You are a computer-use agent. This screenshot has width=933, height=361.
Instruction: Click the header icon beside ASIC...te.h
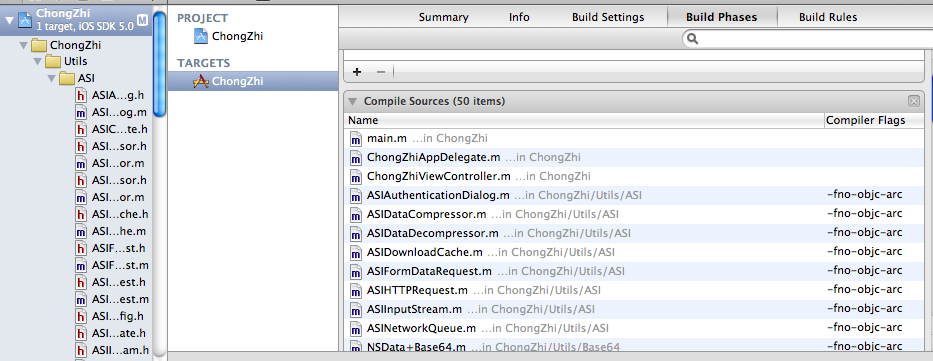[x=80, y=129]
